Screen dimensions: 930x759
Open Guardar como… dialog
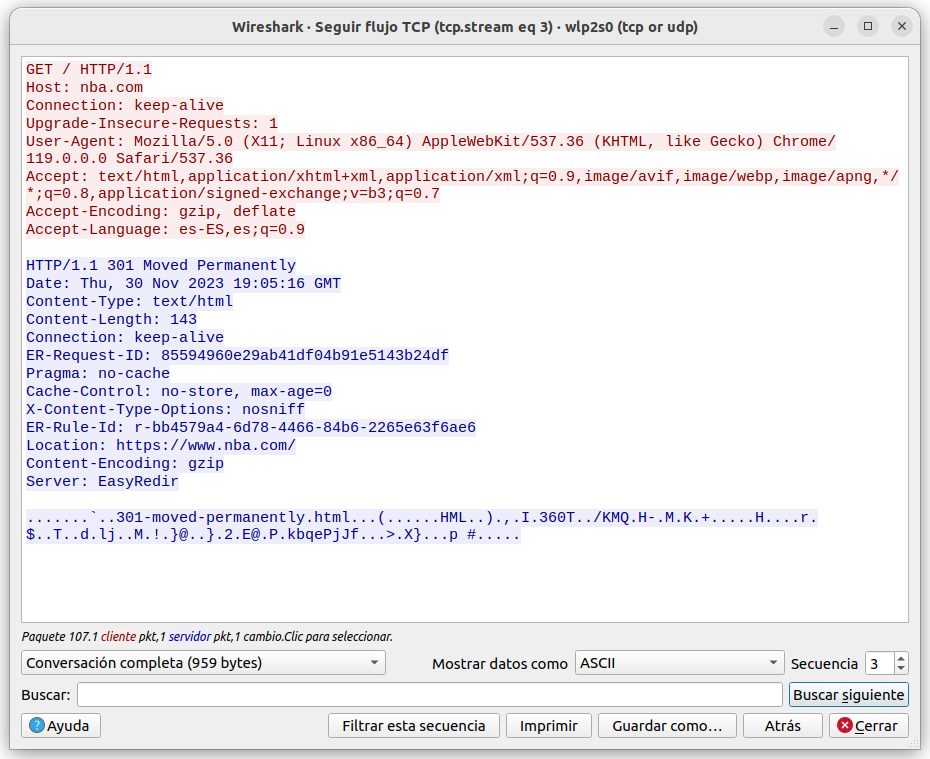pyautogui.click(x=667, y=725)
